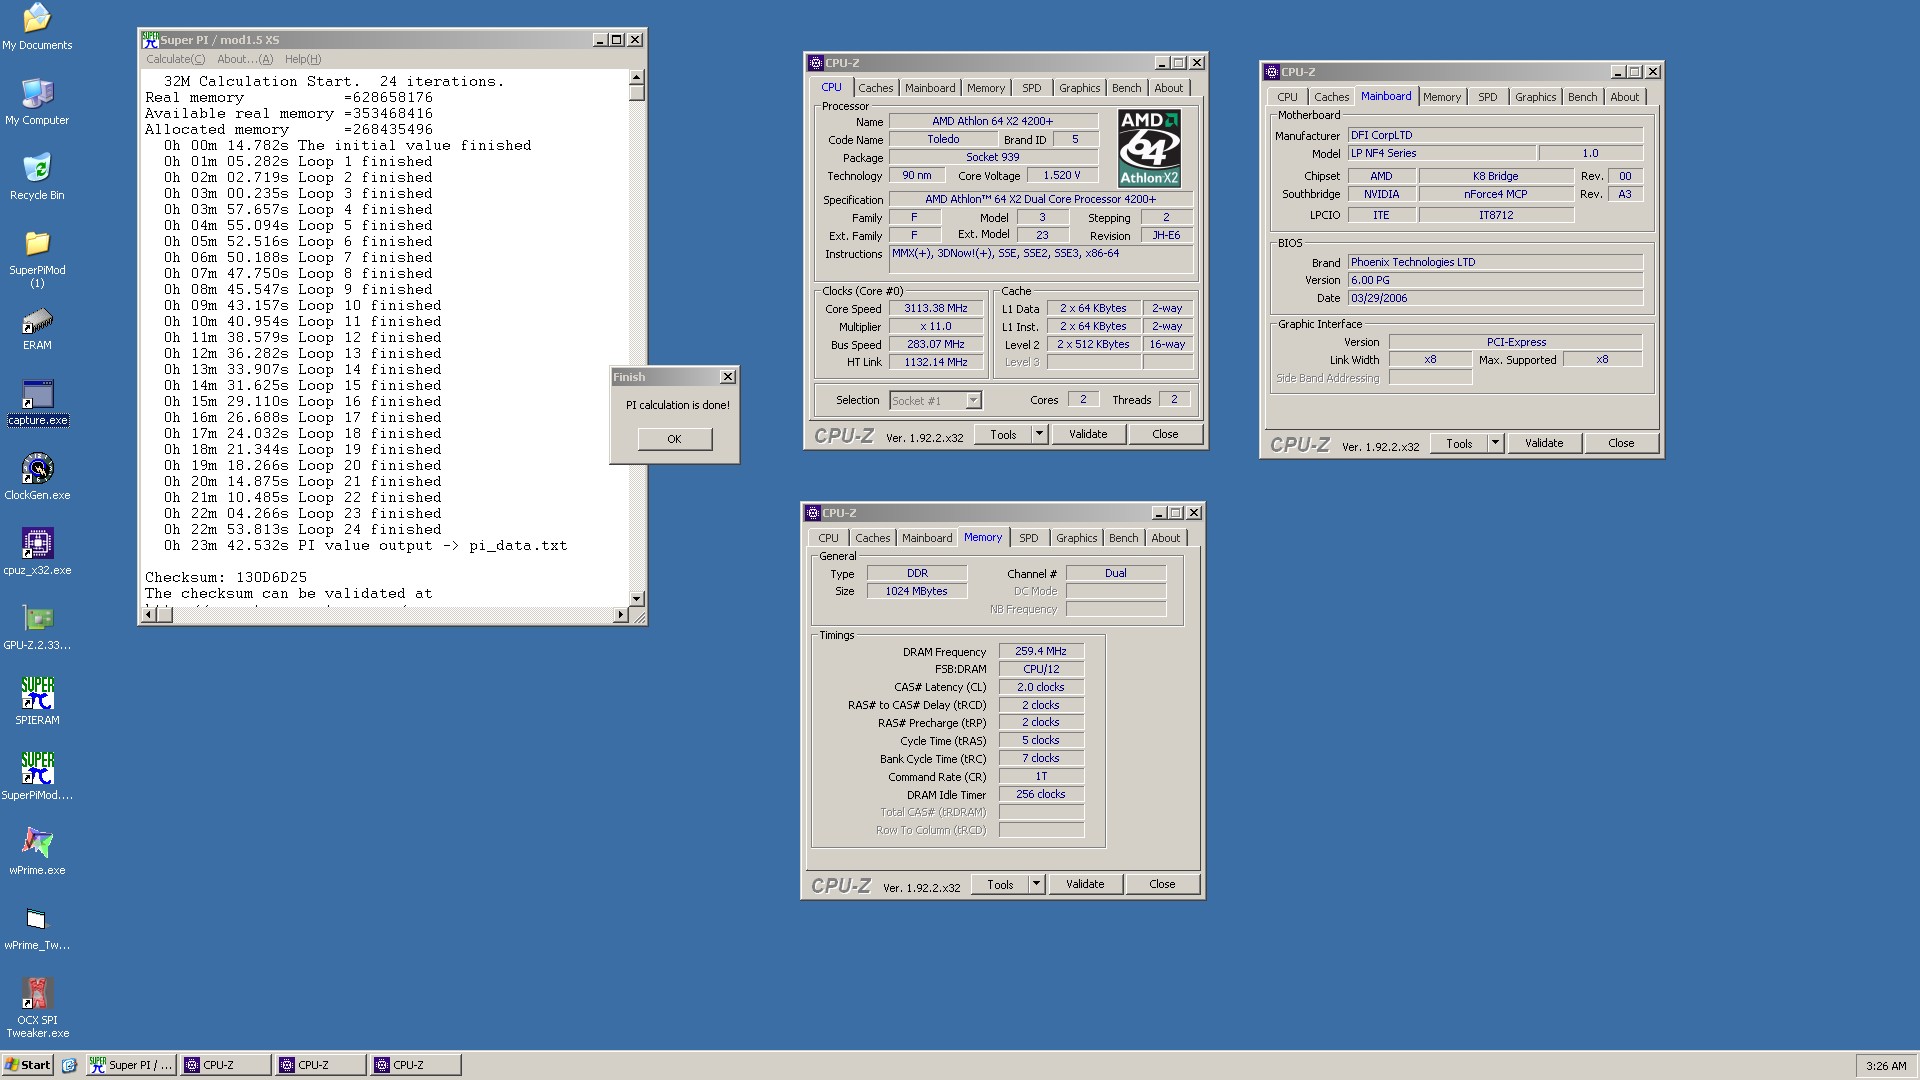This screenshot has height=1080, width=1920.
Task: Click Validate in CPU-Z Mainboard window
Action: pyautogui.click(x=1544, y=443)
